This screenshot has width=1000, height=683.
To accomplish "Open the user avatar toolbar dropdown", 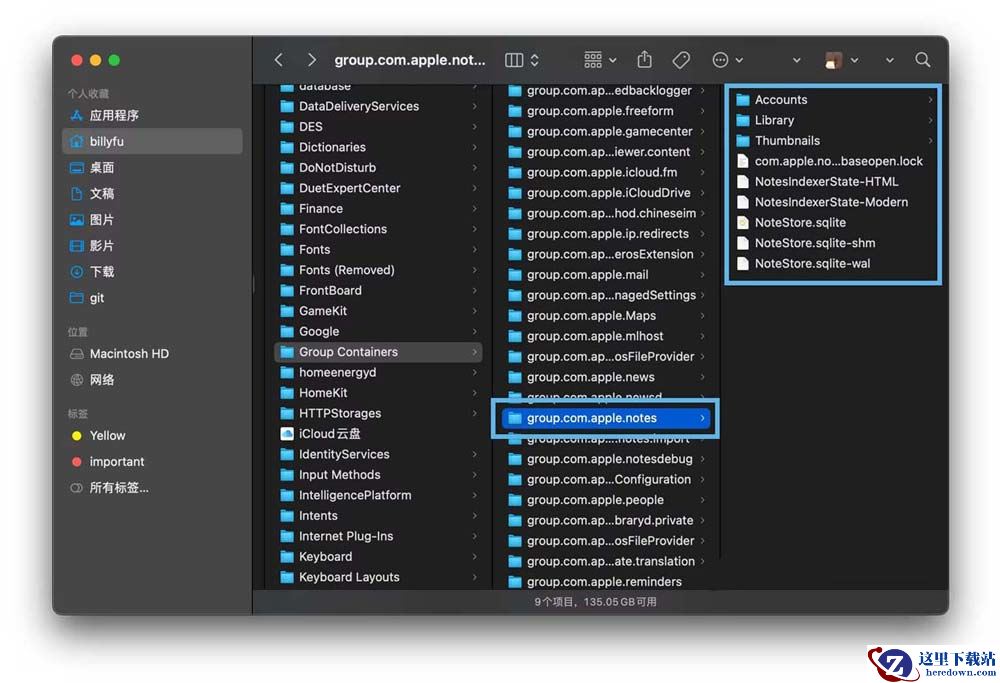I will pos(841,60).
